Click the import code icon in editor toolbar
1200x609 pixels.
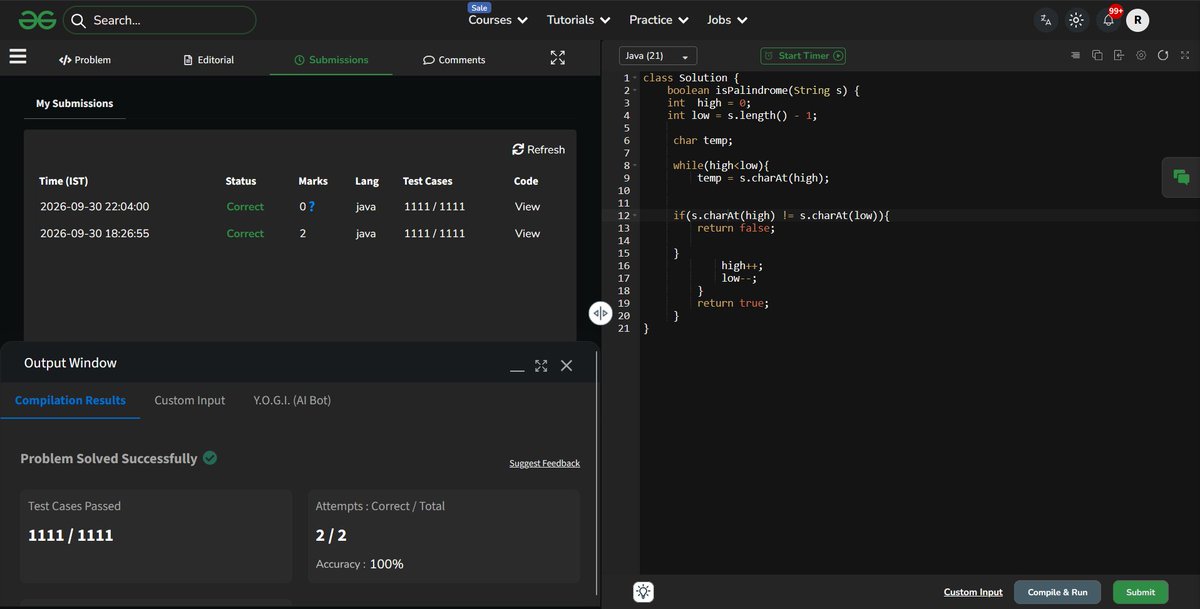click(1119, 56)
